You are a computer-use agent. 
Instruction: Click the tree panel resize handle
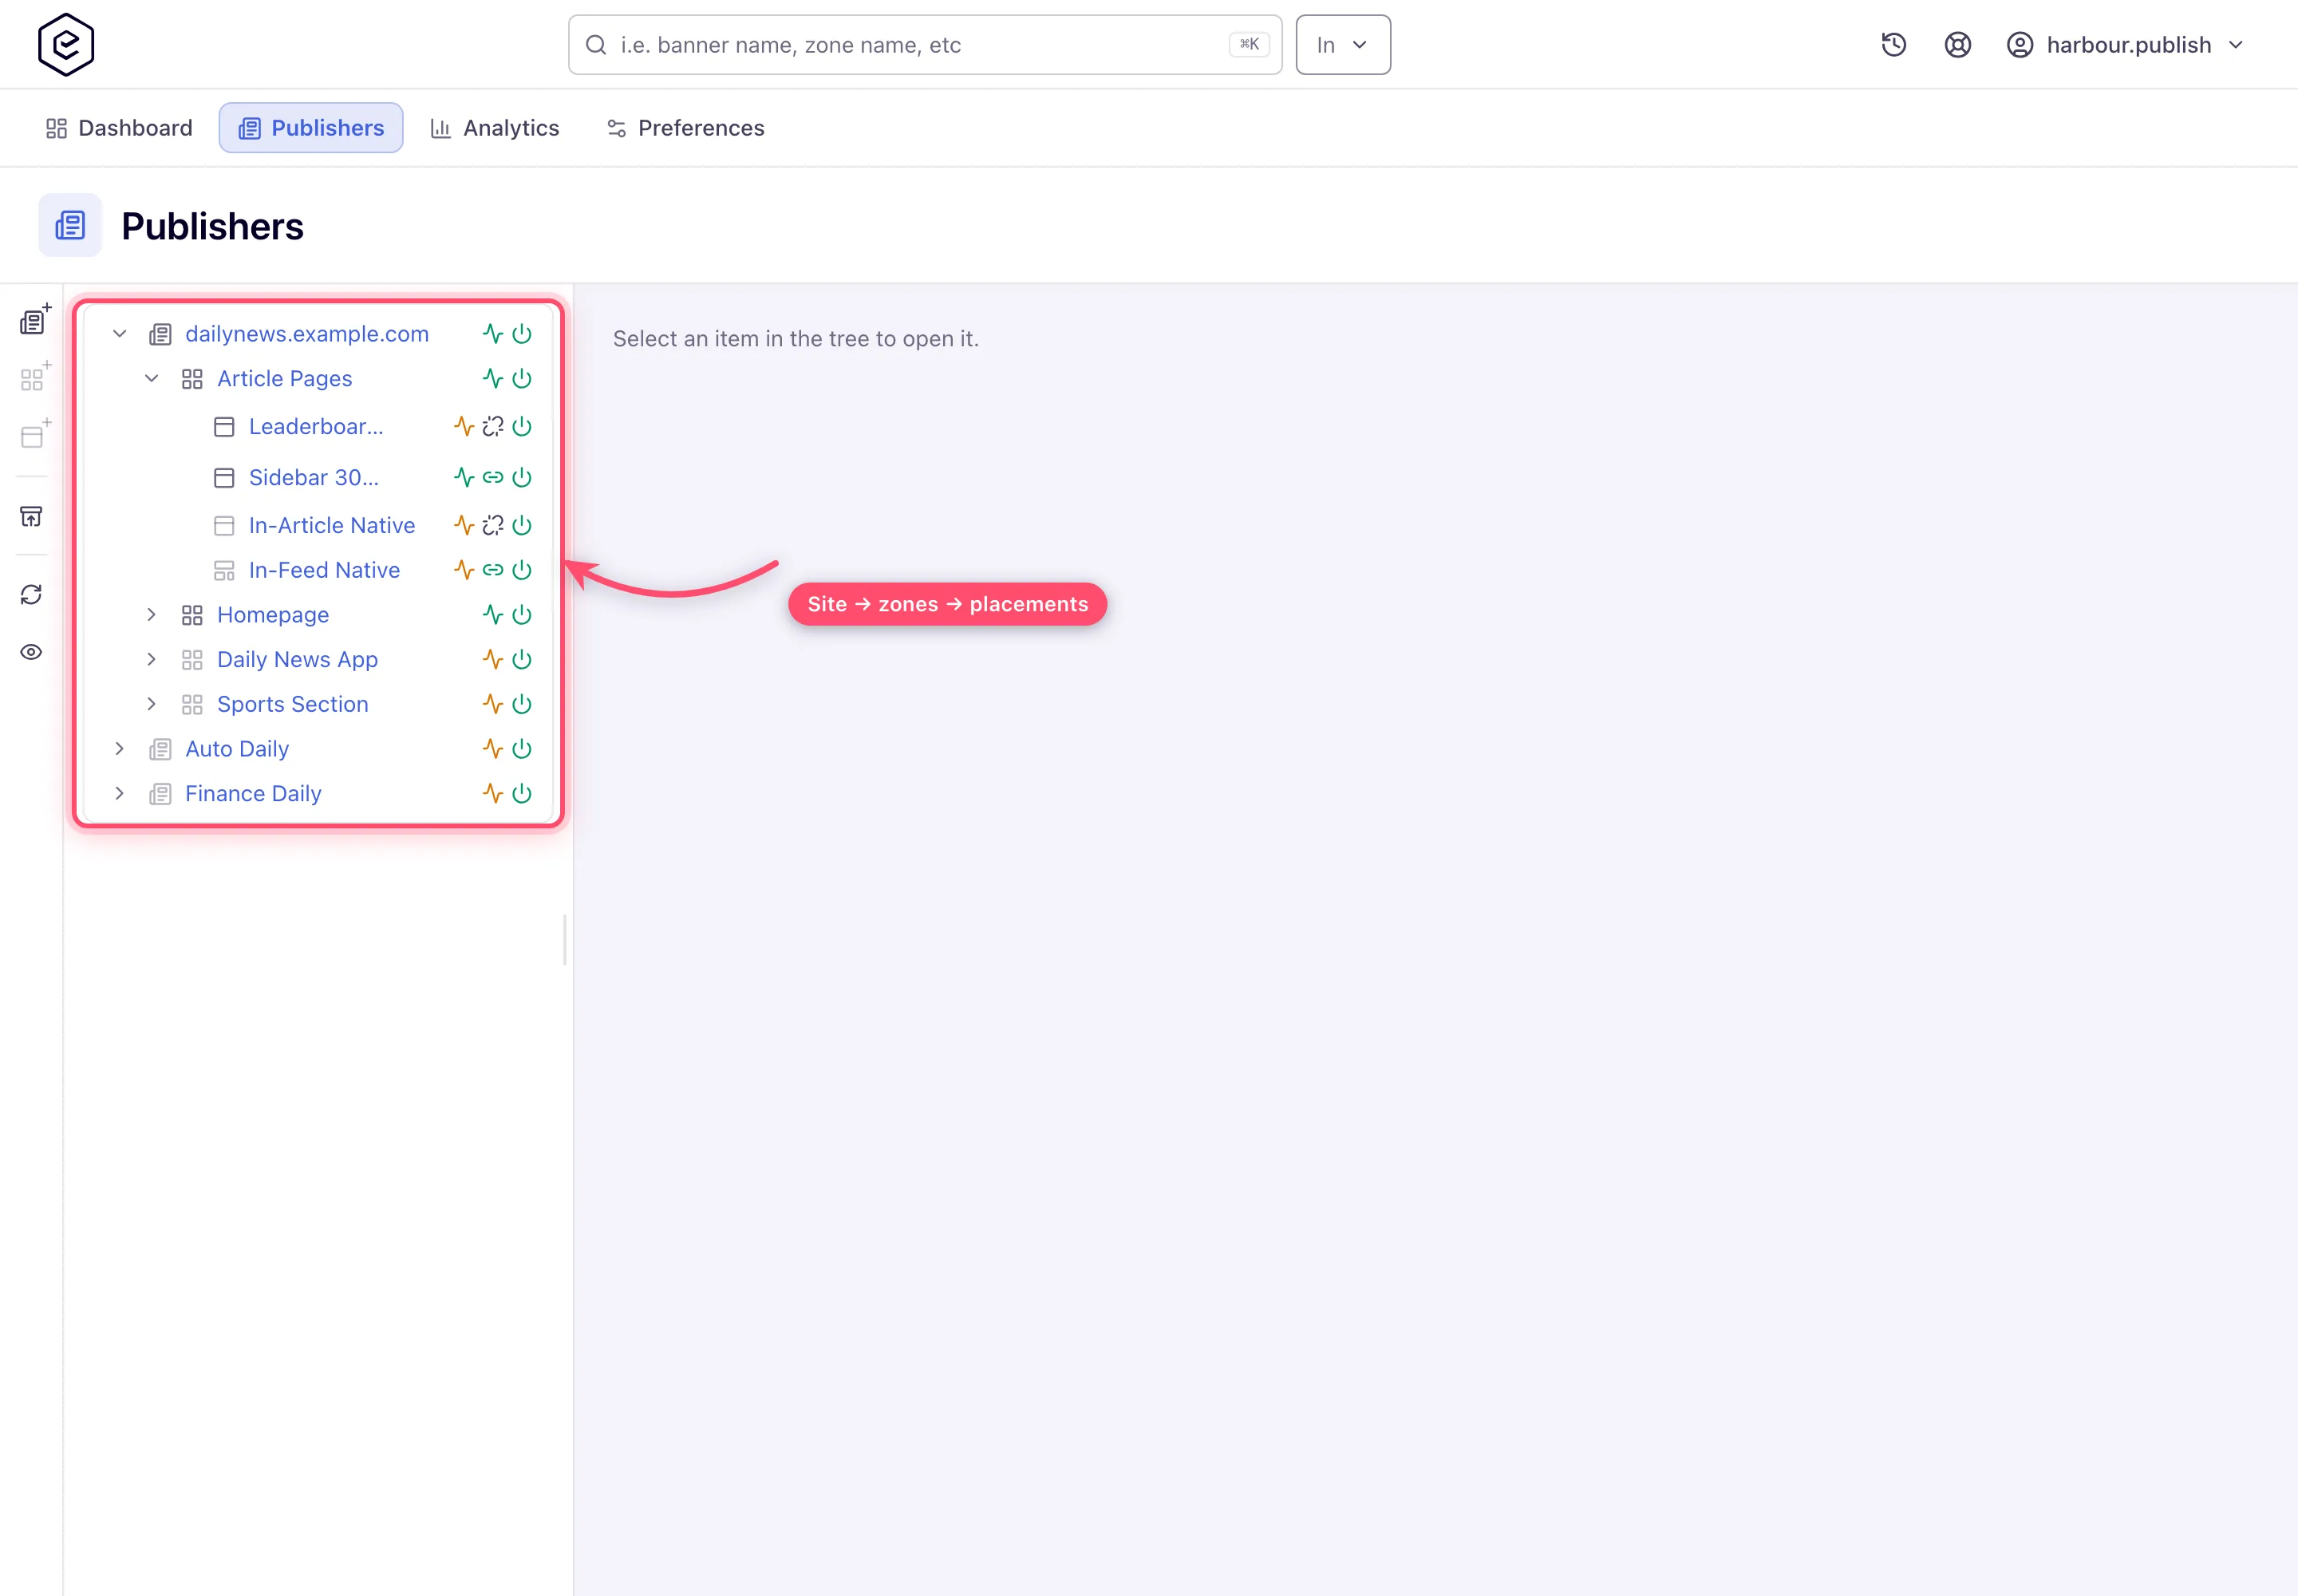(x=565, y=940)
